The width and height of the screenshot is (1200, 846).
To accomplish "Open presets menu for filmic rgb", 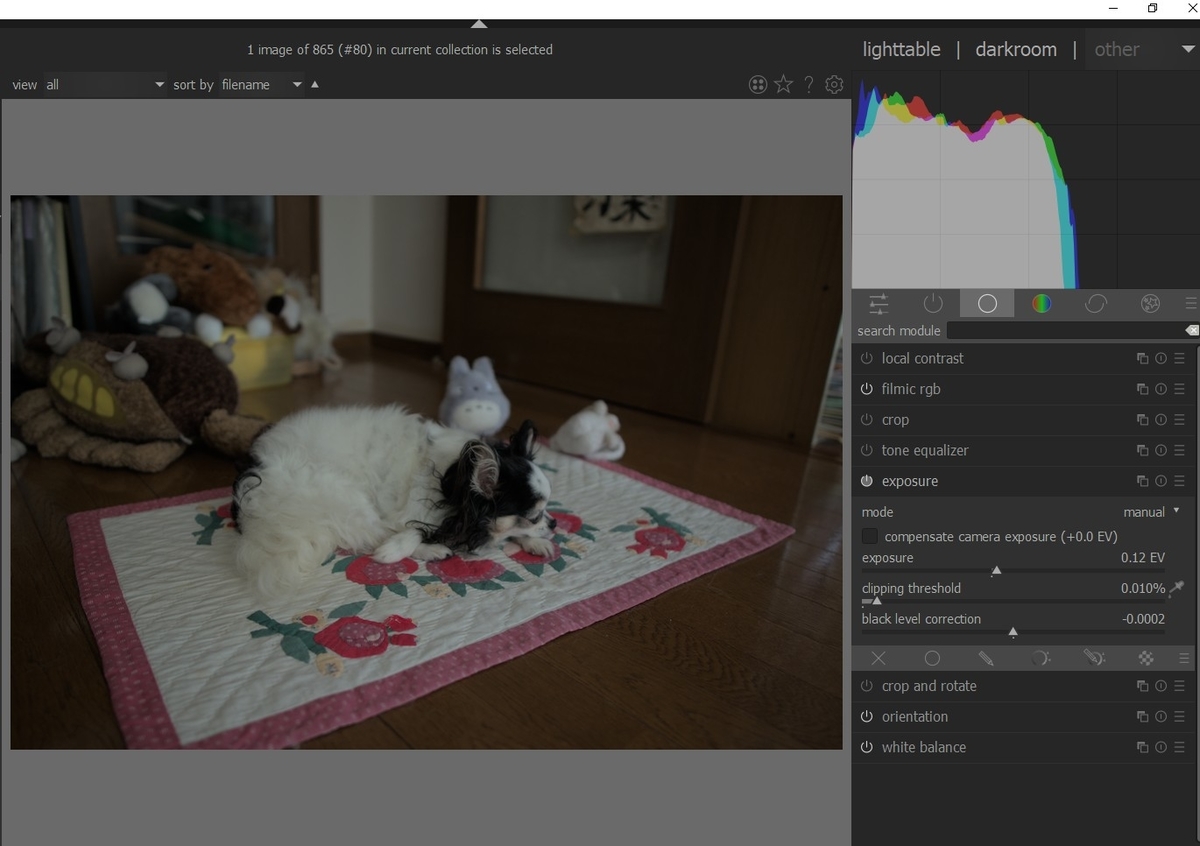I will (1179, 389).
